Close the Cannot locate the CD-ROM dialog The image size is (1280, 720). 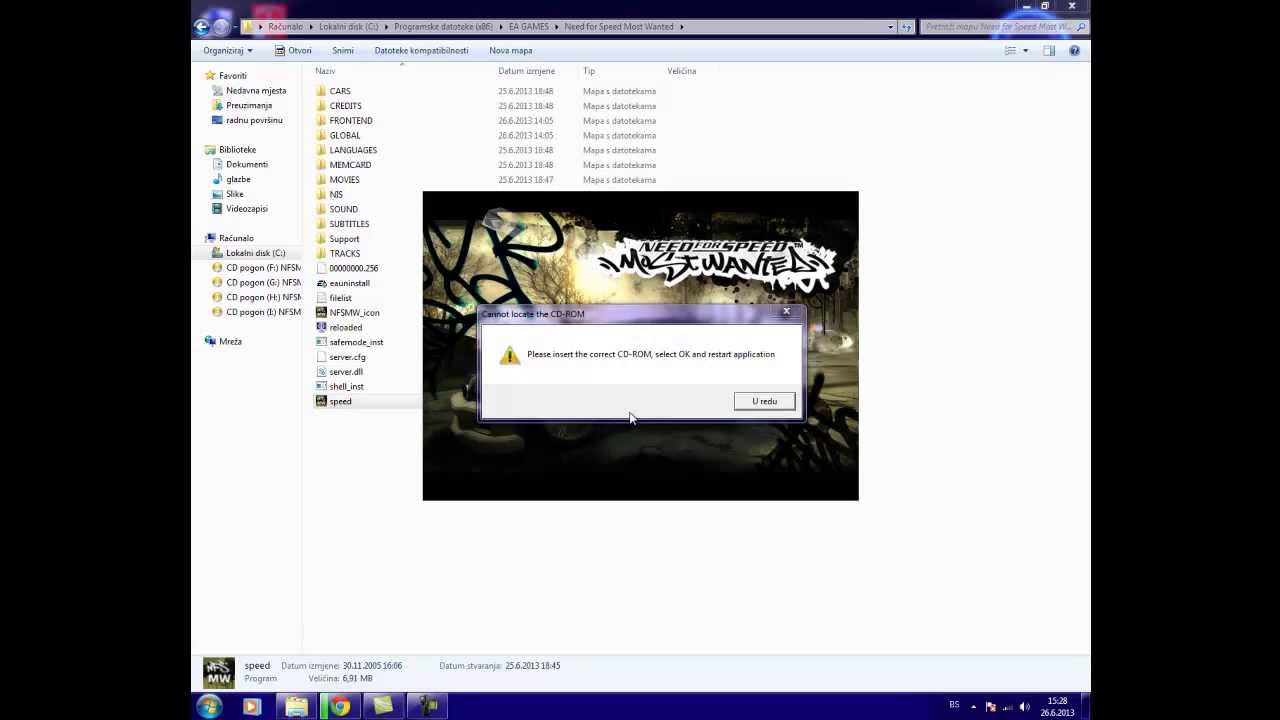pyautogui.click(x=786, y=312)
